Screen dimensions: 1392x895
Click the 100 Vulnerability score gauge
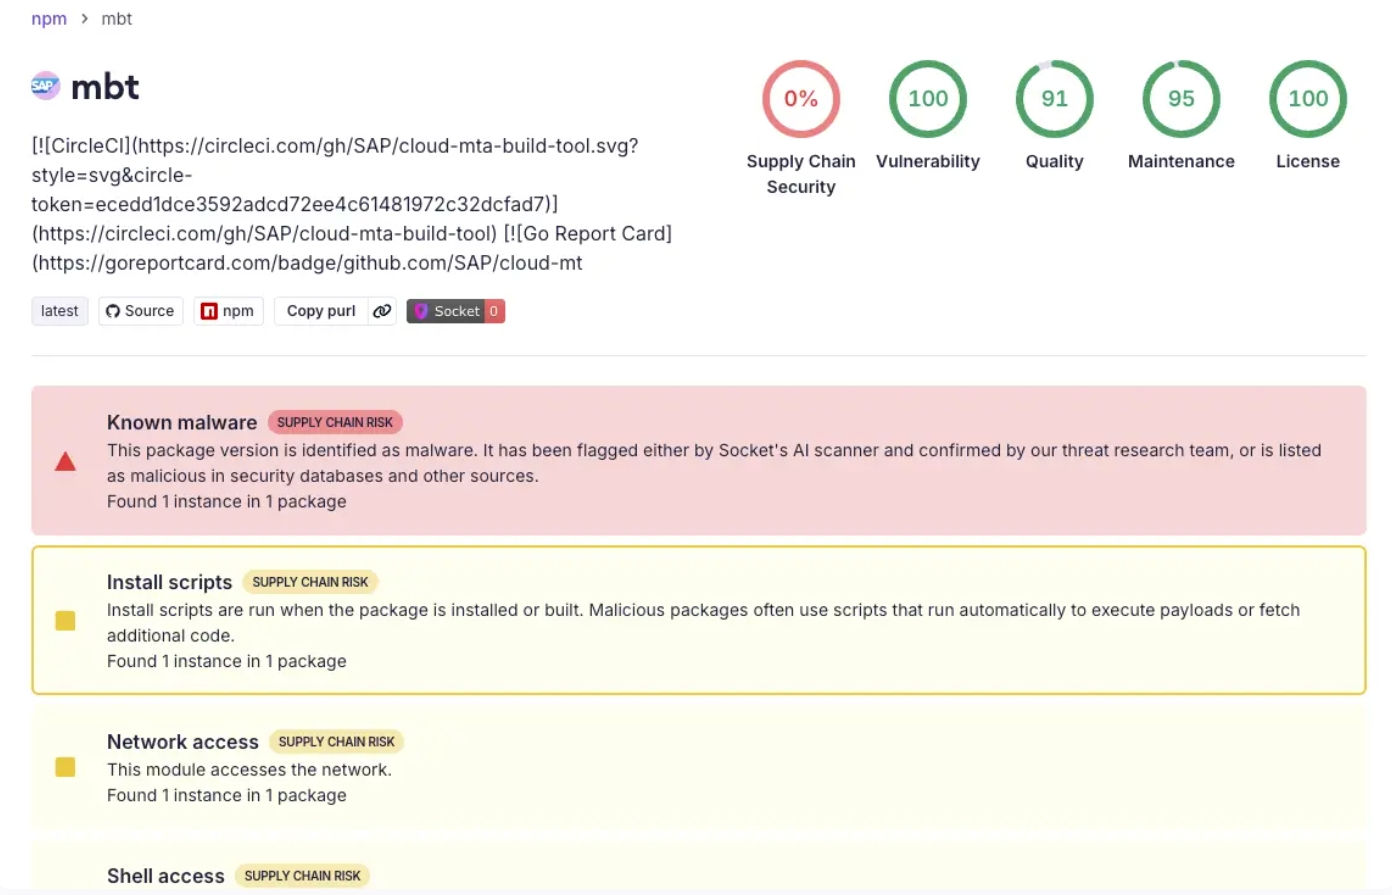click(928, 99)
